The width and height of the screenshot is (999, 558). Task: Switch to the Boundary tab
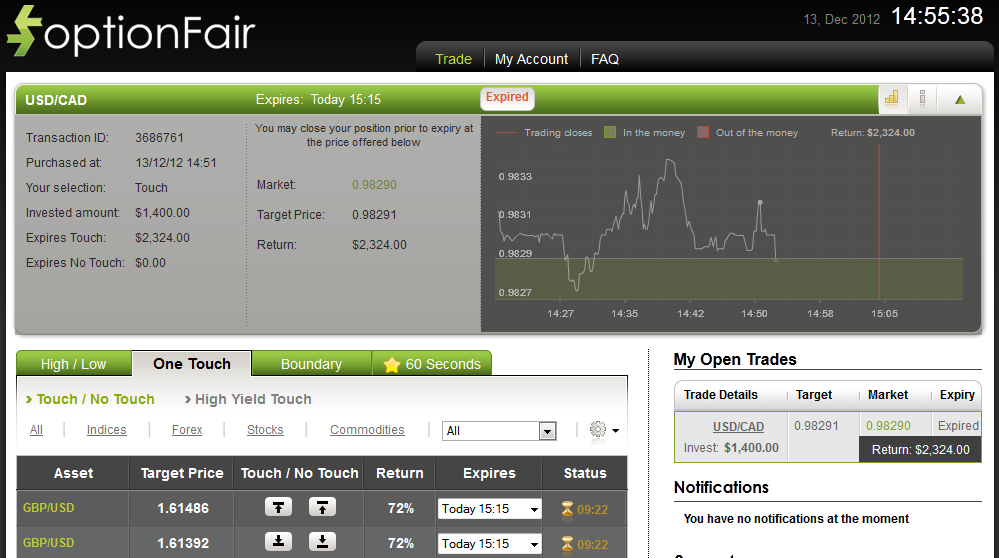[x=311, y=364]
